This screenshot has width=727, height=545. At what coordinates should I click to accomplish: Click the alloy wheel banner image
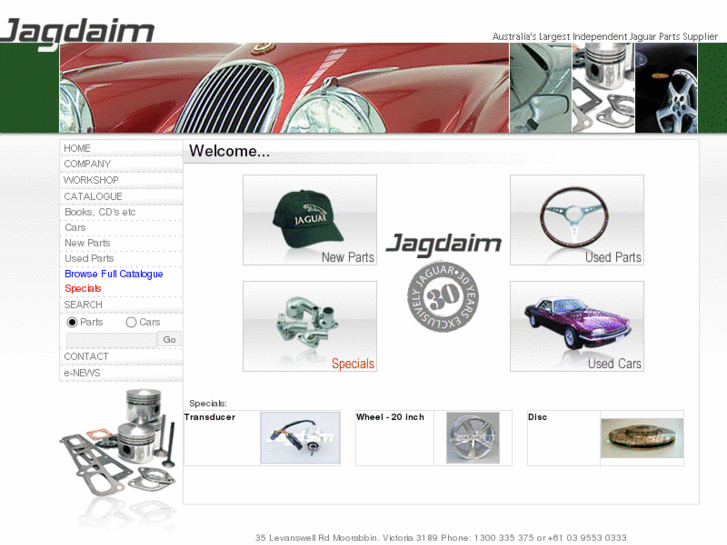tap(666, 88)
